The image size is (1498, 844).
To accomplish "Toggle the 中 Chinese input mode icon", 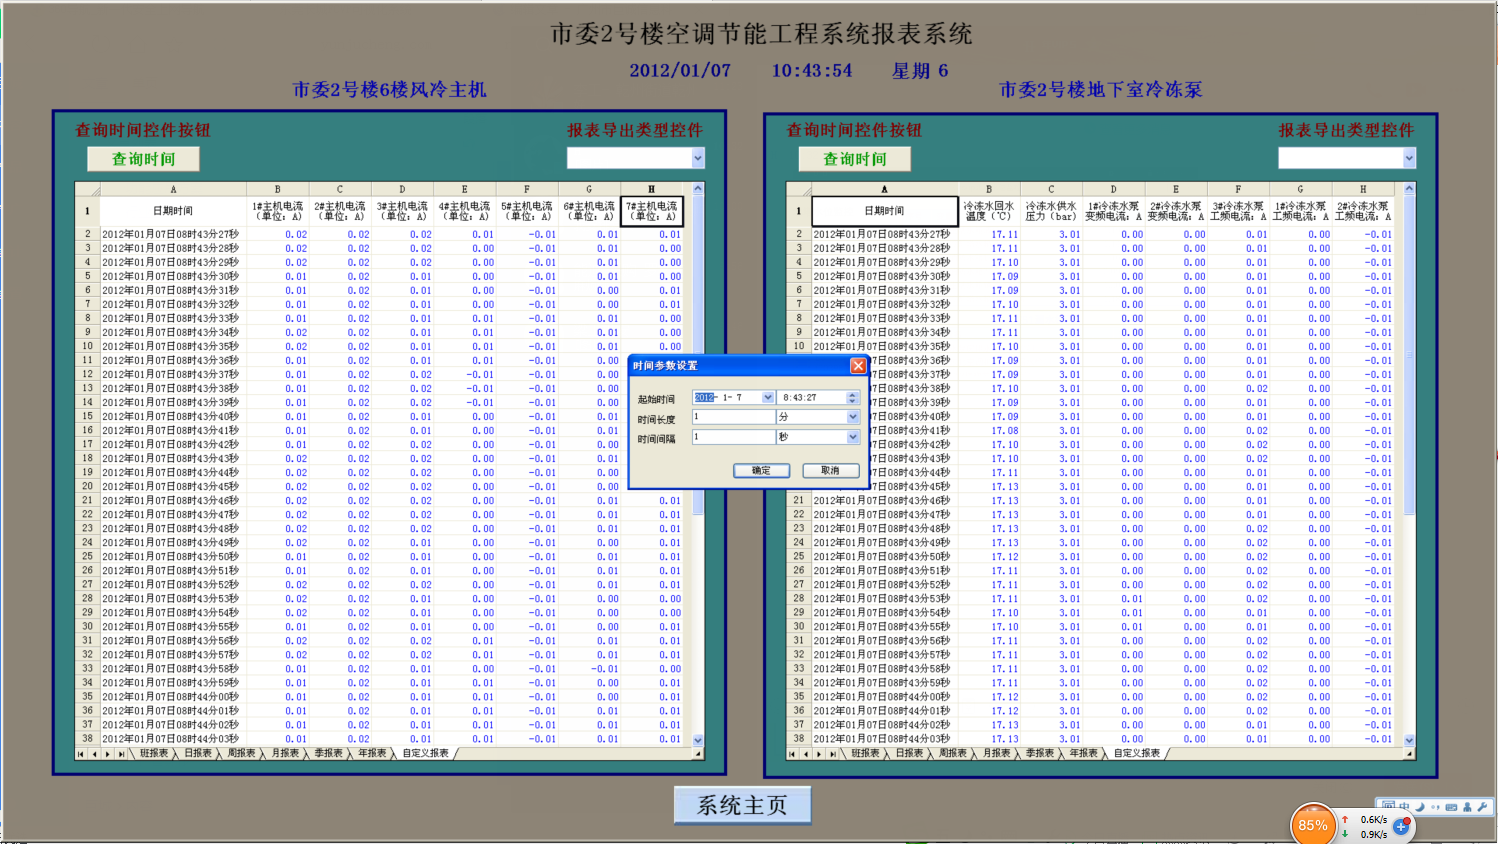I will click(1404, 807).
